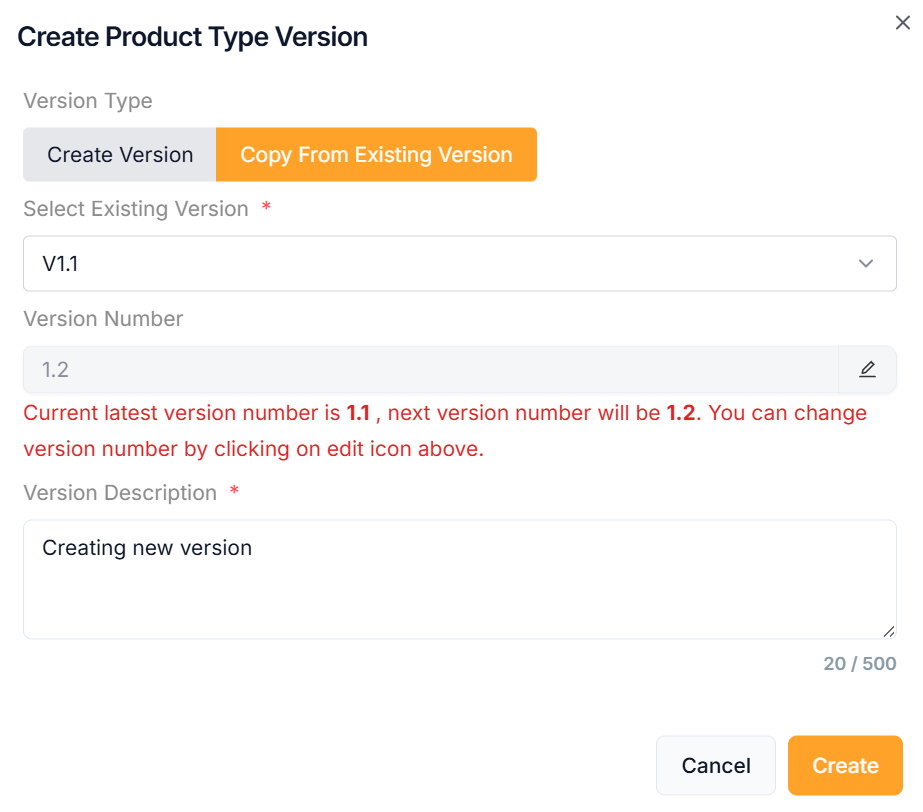The height and width of the screenshot is (812, 923).
Task: Click inside the Version Description text area
Action: coord(459,590)
